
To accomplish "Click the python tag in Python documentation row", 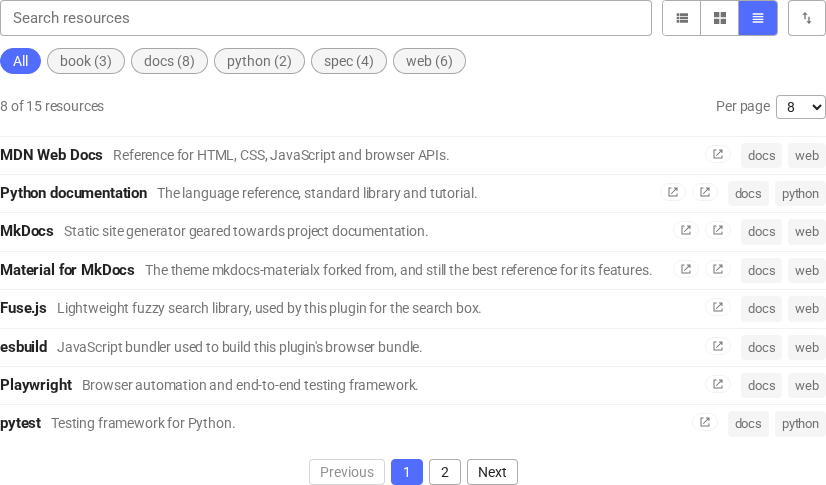I will [x=800, y=193].
